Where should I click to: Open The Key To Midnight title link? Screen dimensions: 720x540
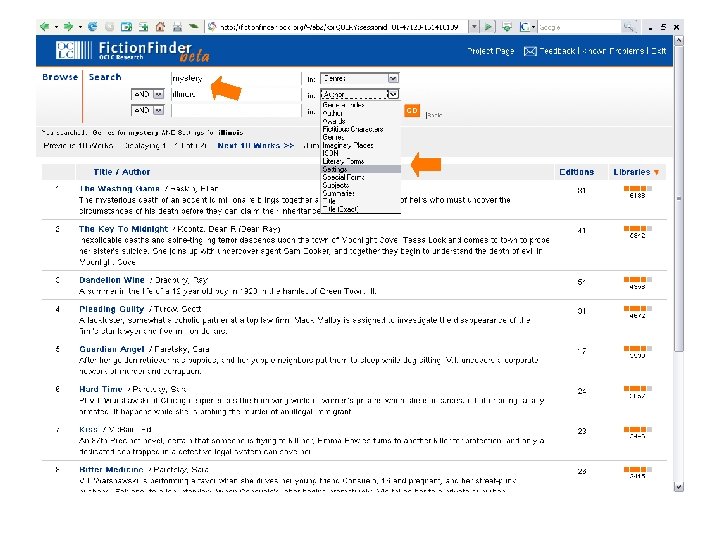coord(124,229)
